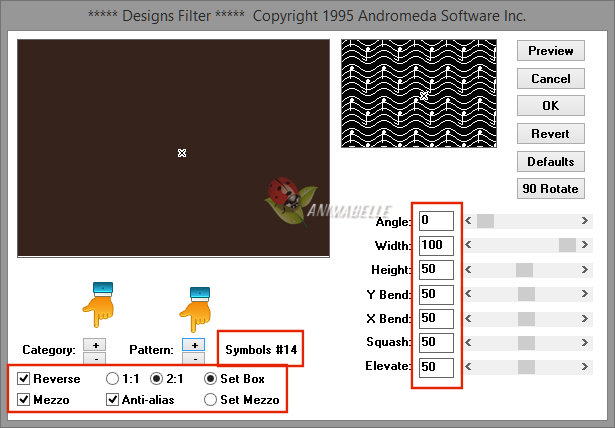
Task: Click the Symbols #14 pattern name
Action: coord(261,350)
